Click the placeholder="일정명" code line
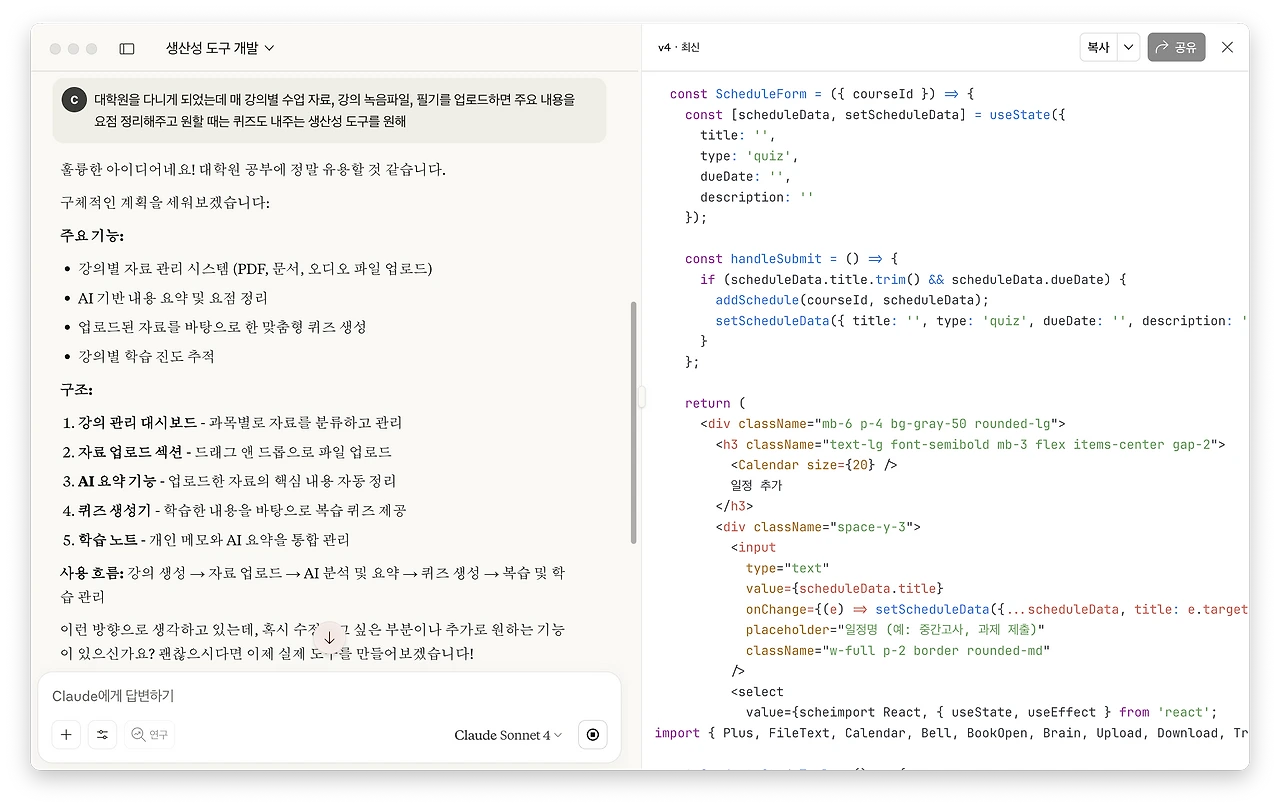This screenshot has width=1280, height=808. 895,630
